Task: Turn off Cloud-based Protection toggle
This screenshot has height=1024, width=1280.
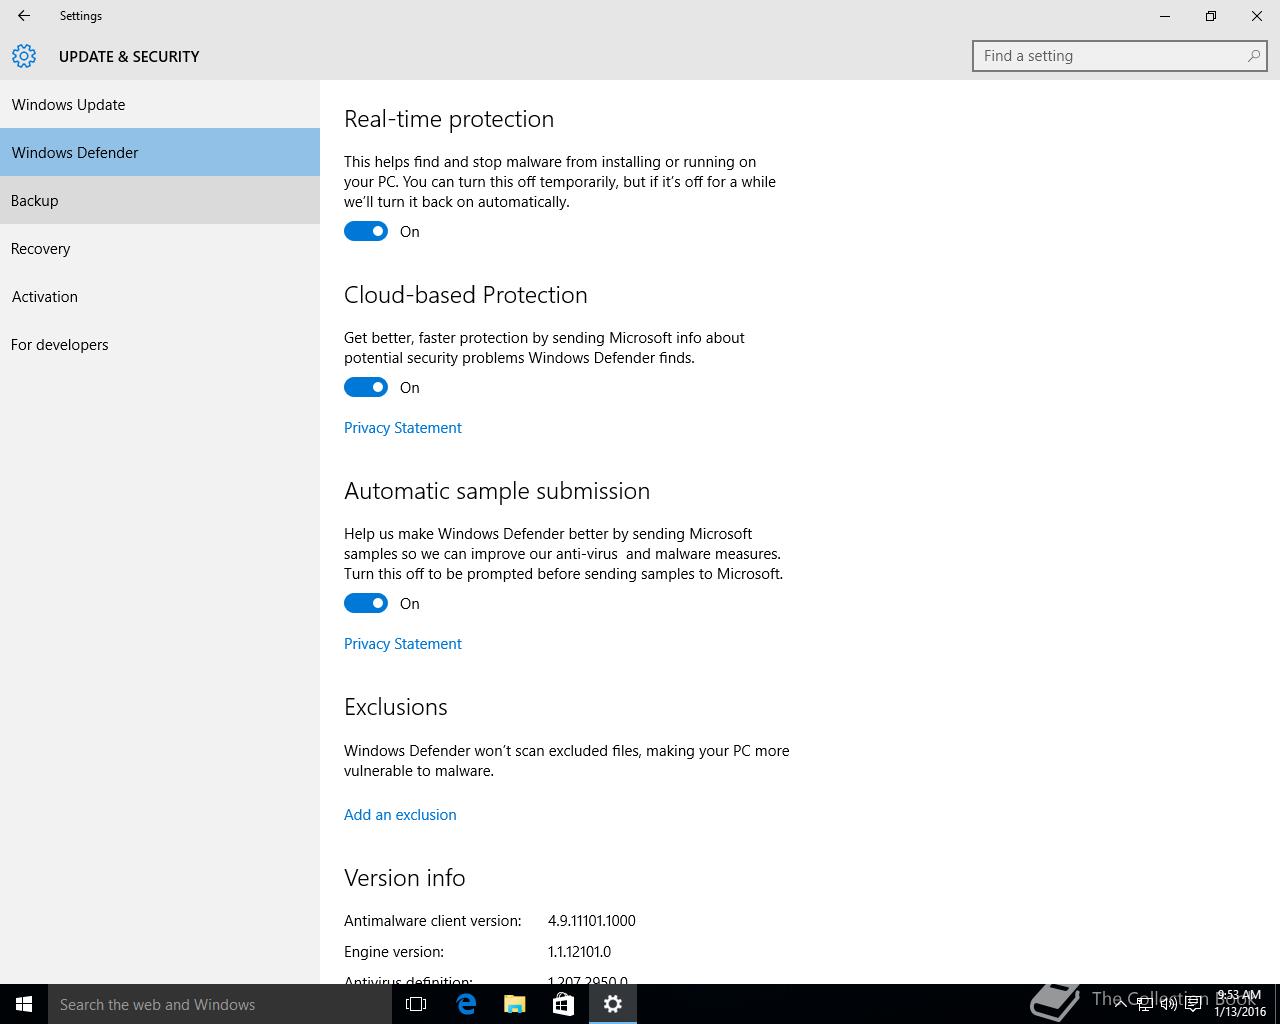Action: tap(366, 387)
